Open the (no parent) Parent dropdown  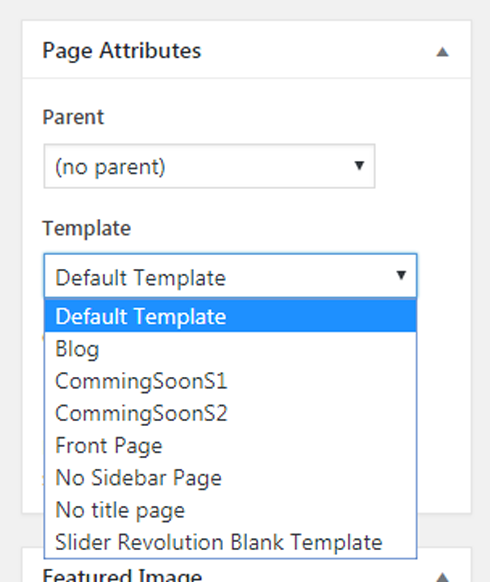tap(209, 166)
